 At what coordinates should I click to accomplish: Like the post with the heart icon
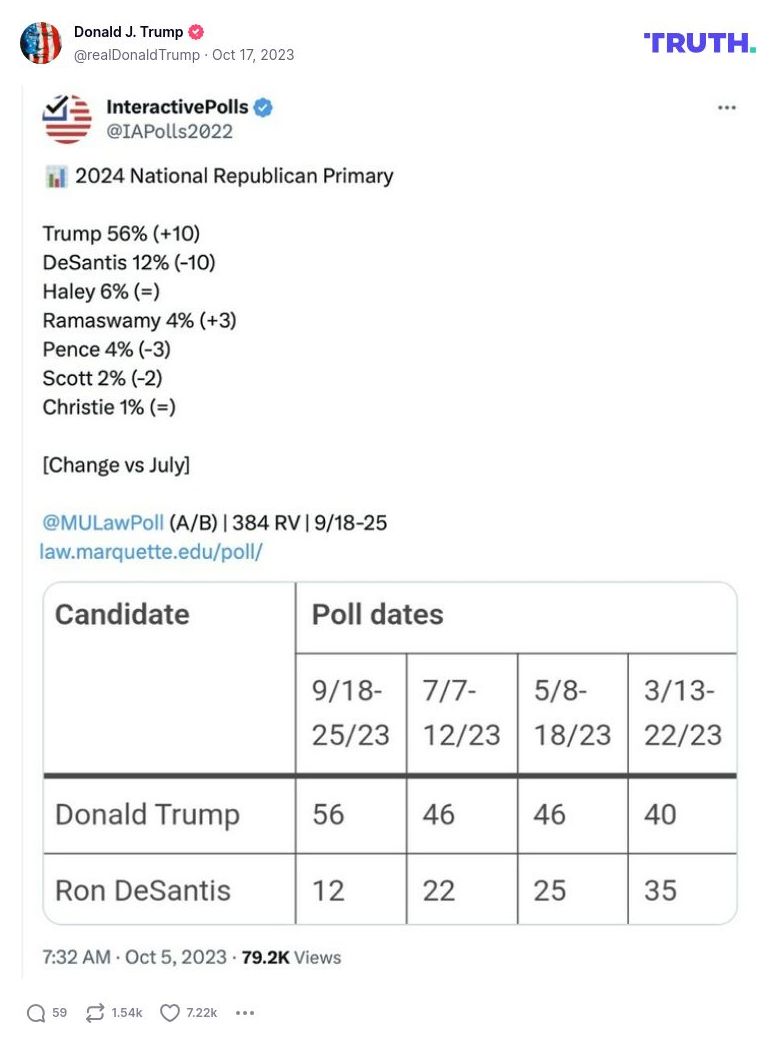(x=168, y=1013)
